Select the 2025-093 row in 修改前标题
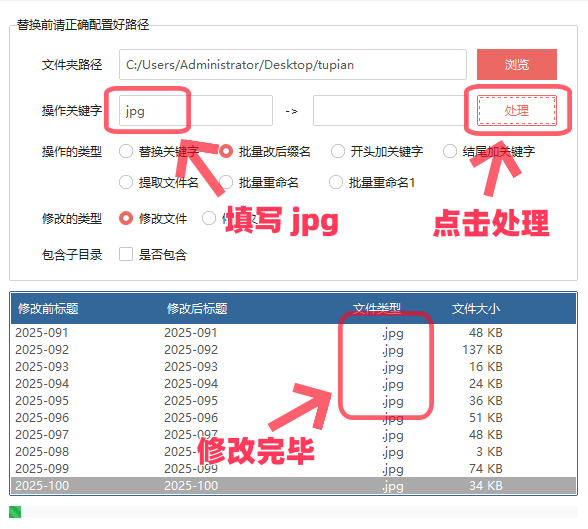Viewport: 588px width, 529px height. [x=42, y=366]
